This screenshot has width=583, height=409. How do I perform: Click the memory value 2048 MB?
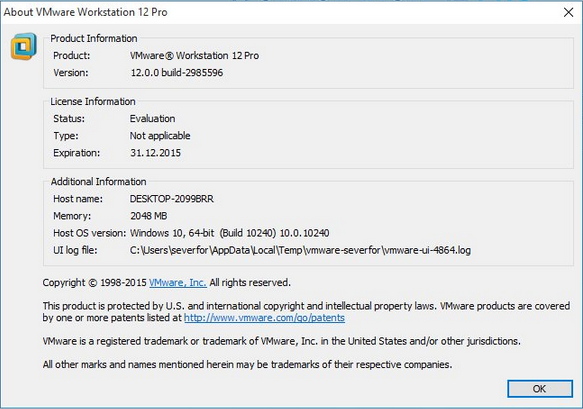click(x=148, y=216)
